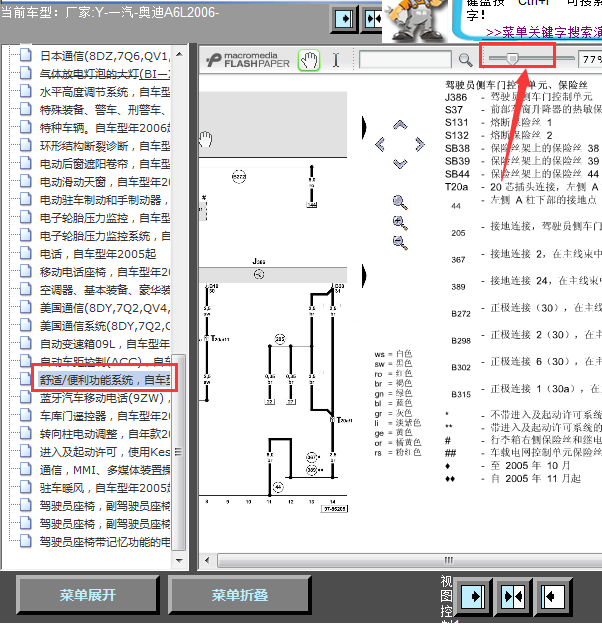Screen dimensions: 602x628
Task: Open tree item 驻车暖风，自车型年2005
Action: [105, 488]
